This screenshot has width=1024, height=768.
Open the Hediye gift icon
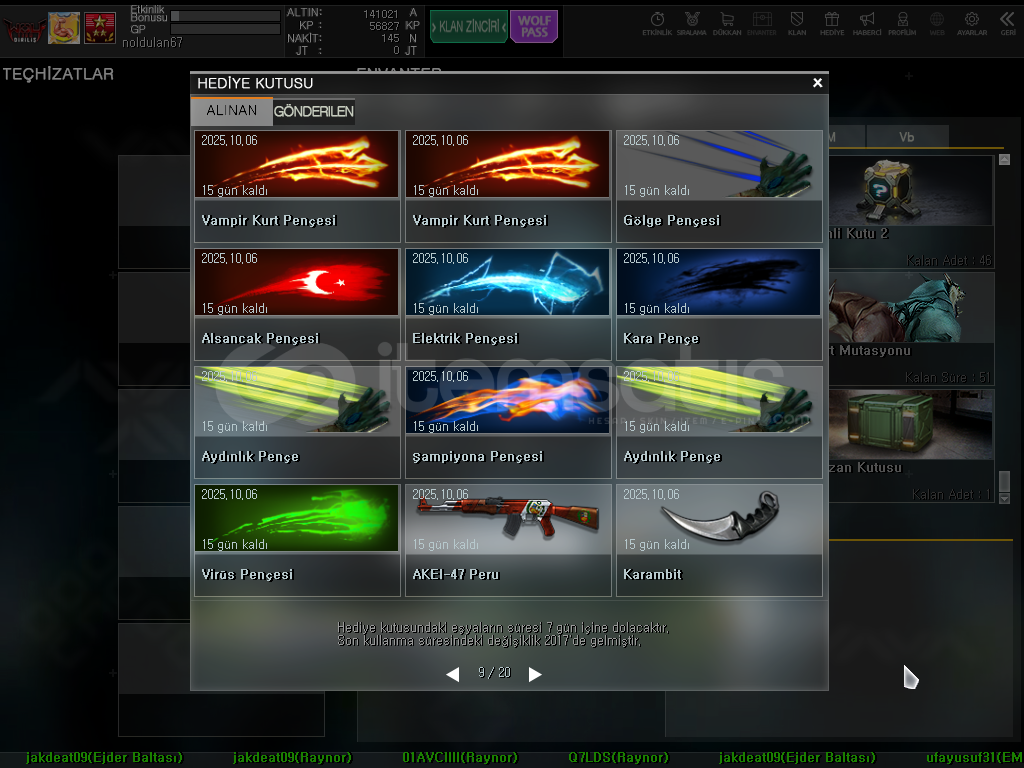pyautogui.click(x=832, y=24)
